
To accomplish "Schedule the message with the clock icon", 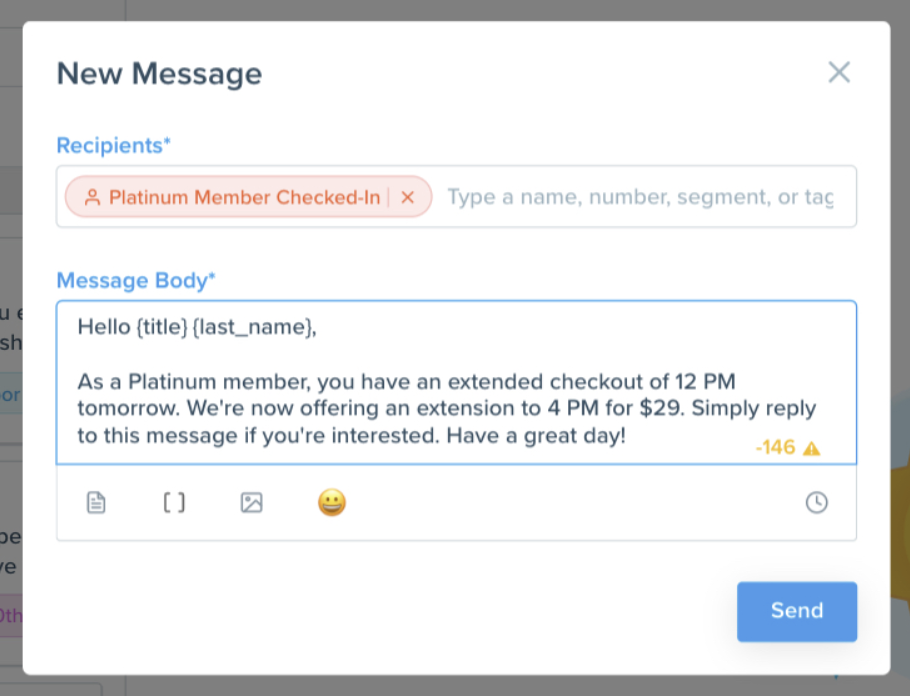I will (817, 503).
